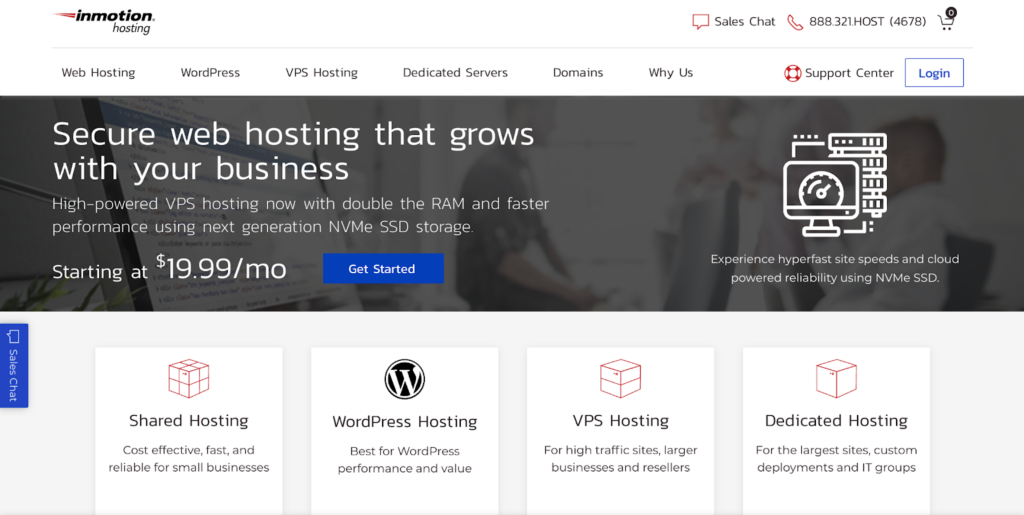Expand the VPS Hosting menu
1024x515 pixels.
321,72
